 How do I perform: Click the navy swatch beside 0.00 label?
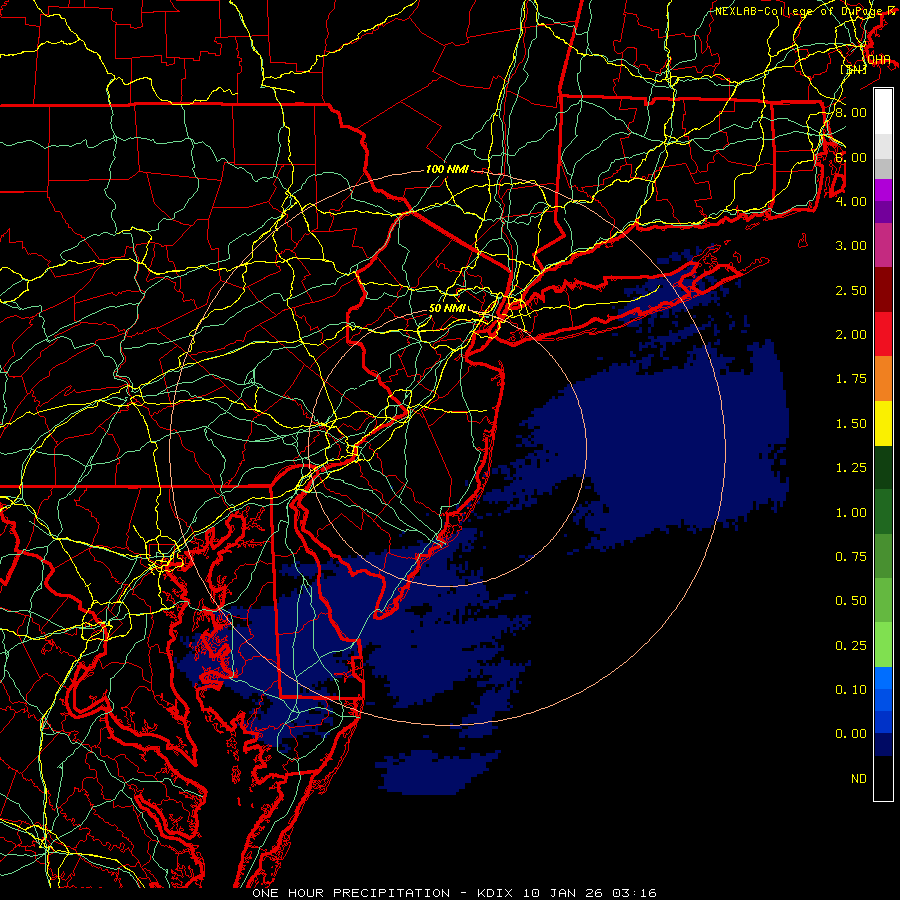[x=883, y=744]
